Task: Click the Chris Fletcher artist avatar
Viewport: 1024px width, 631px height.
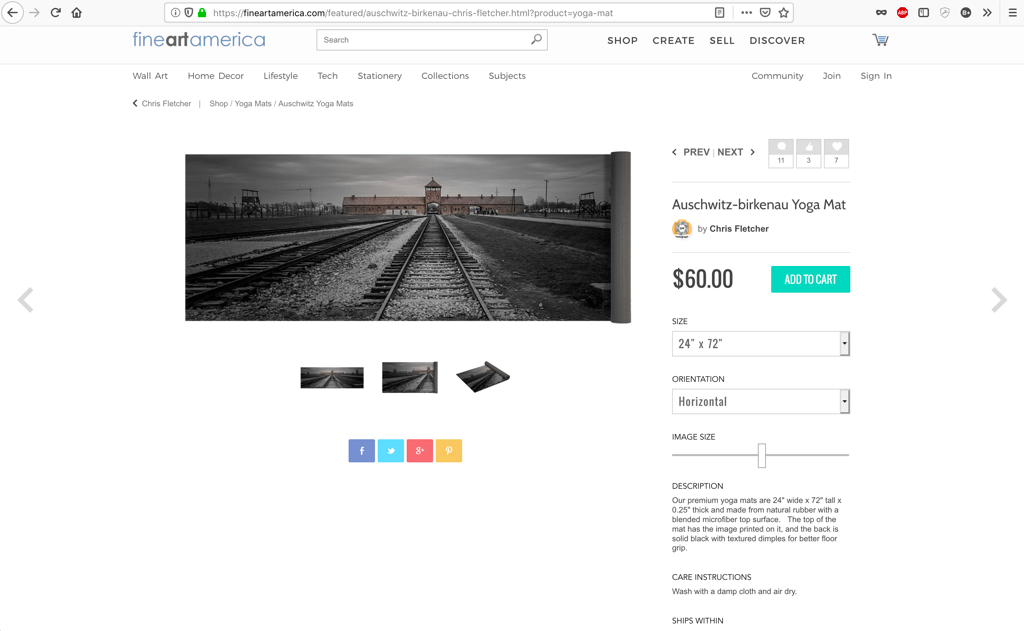Action: [x=682, y=229]
